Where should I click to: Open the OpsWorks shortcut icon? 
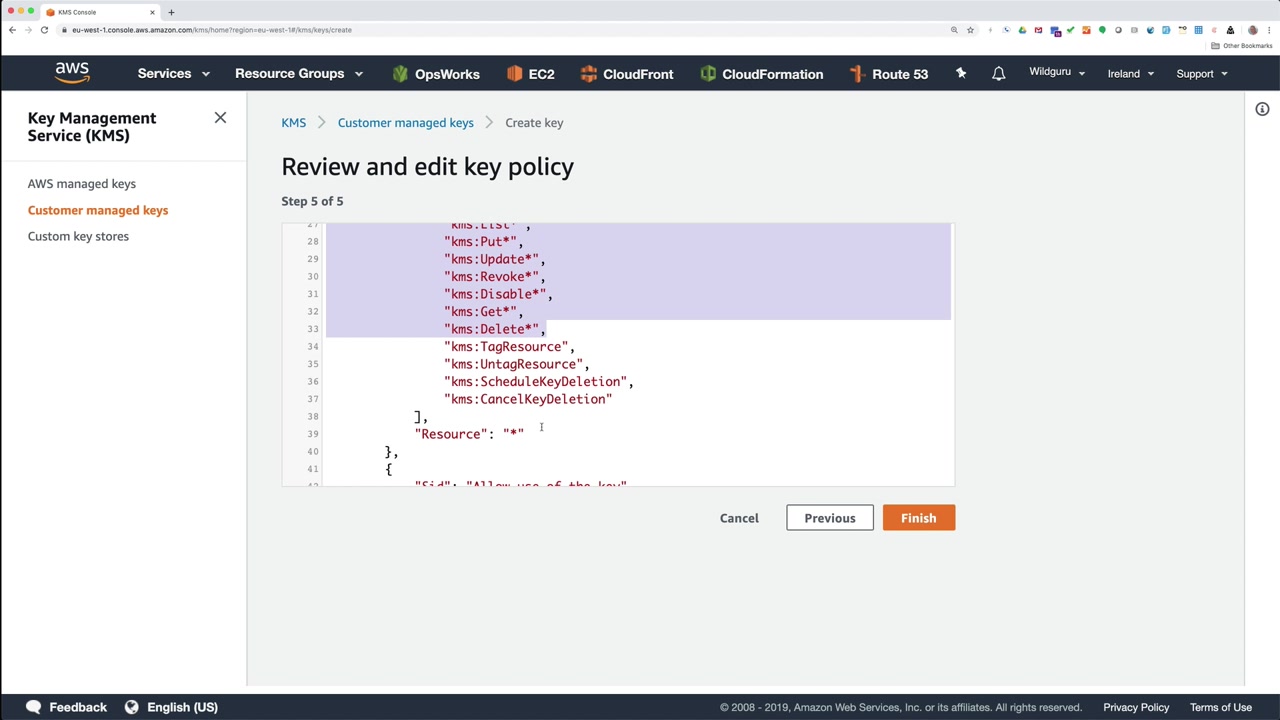(401, 74)
